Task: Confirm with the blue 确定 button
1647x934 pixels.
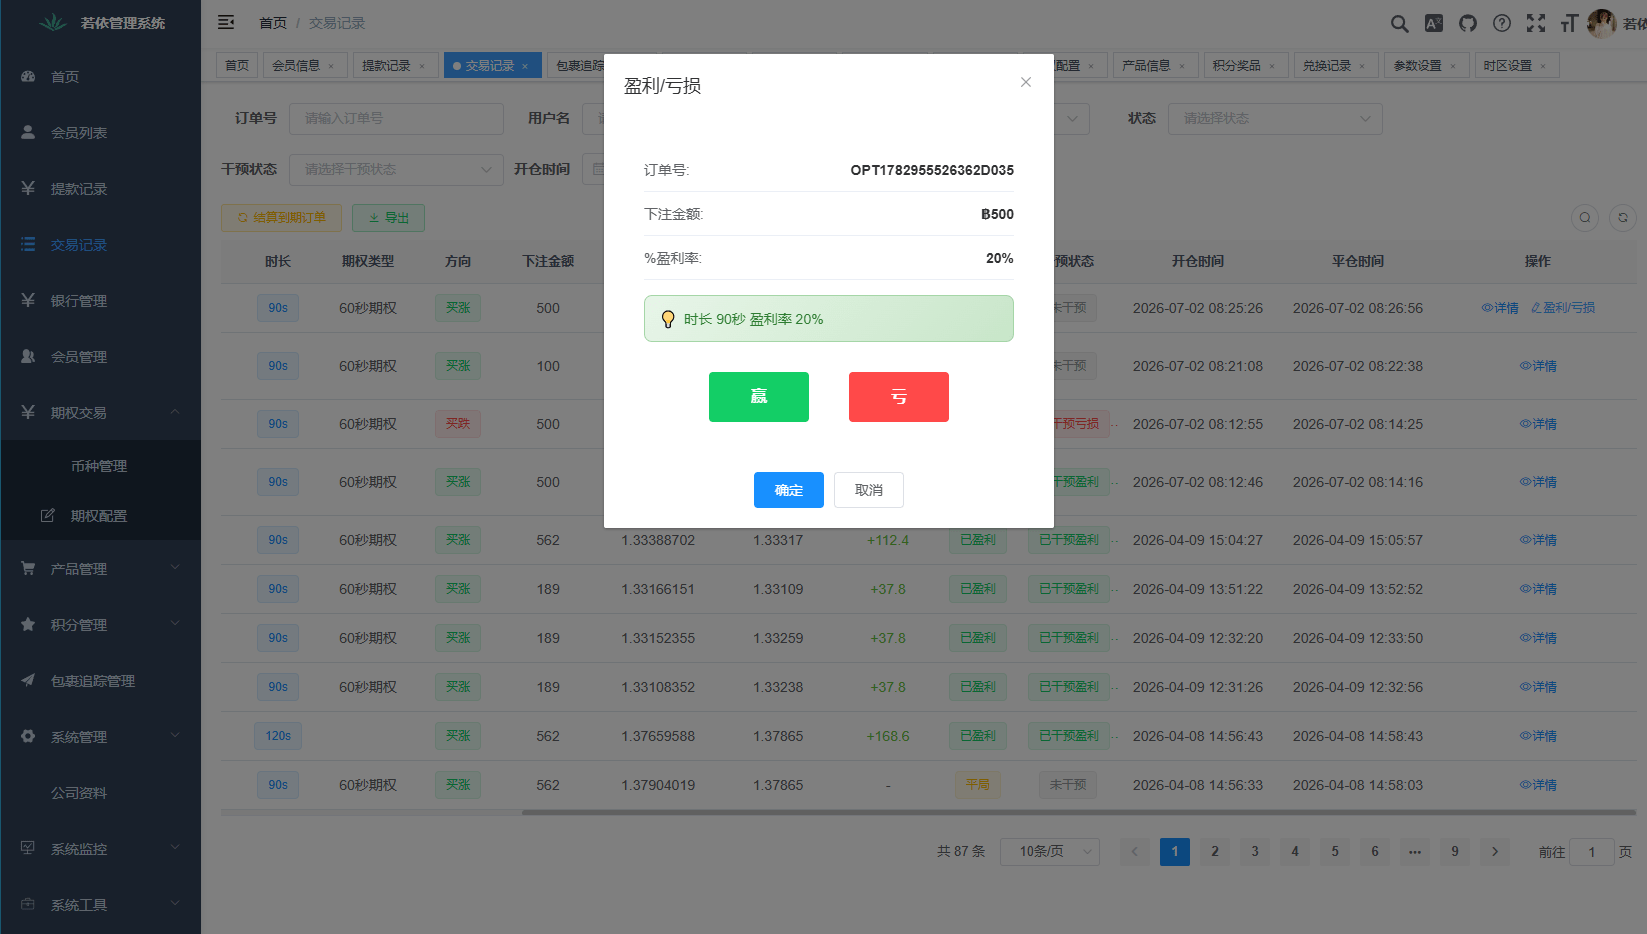Action: (788, 490)
